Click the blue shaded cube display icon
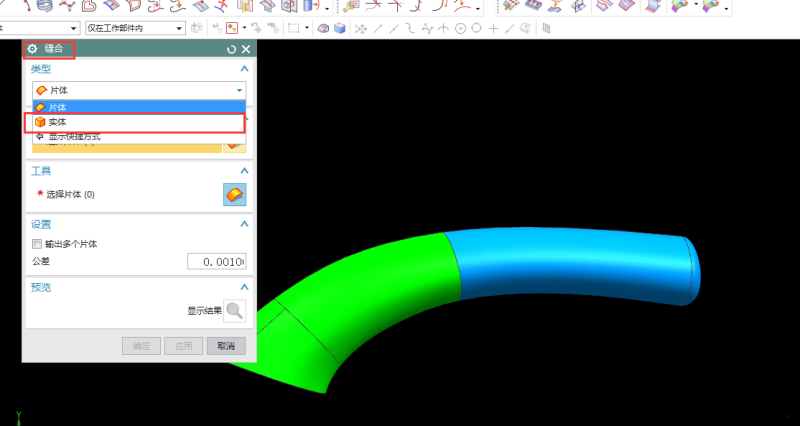 coord(340,28)
